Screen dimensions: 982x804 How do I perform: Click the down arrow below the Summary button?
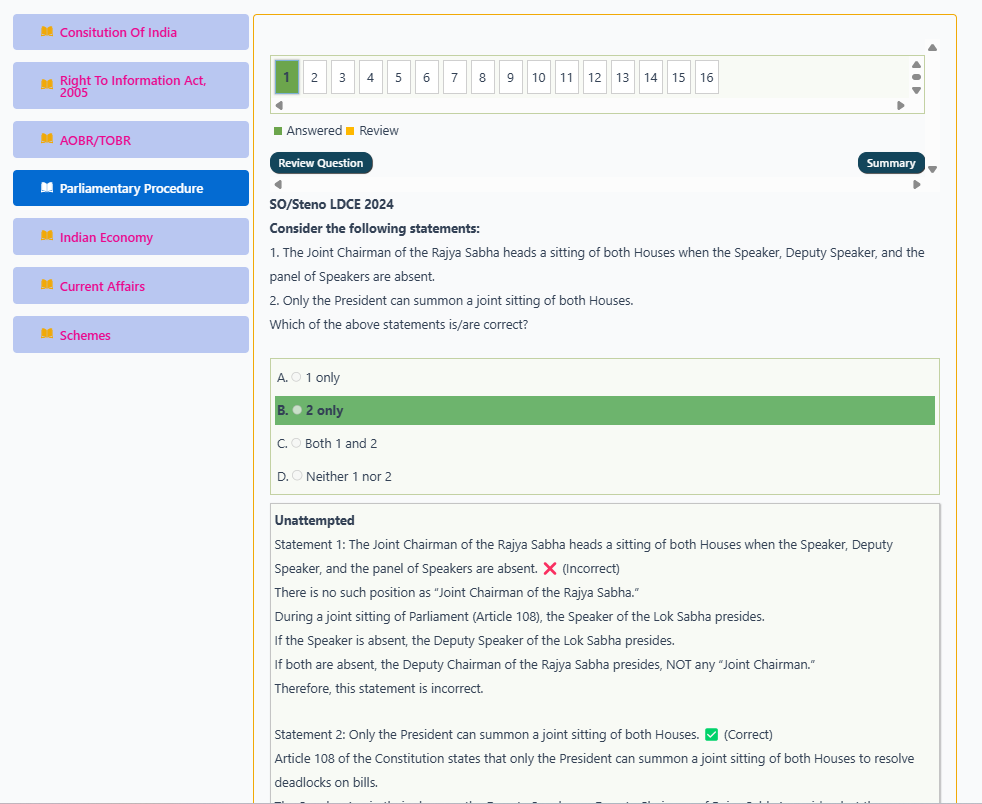click(932, 169)
